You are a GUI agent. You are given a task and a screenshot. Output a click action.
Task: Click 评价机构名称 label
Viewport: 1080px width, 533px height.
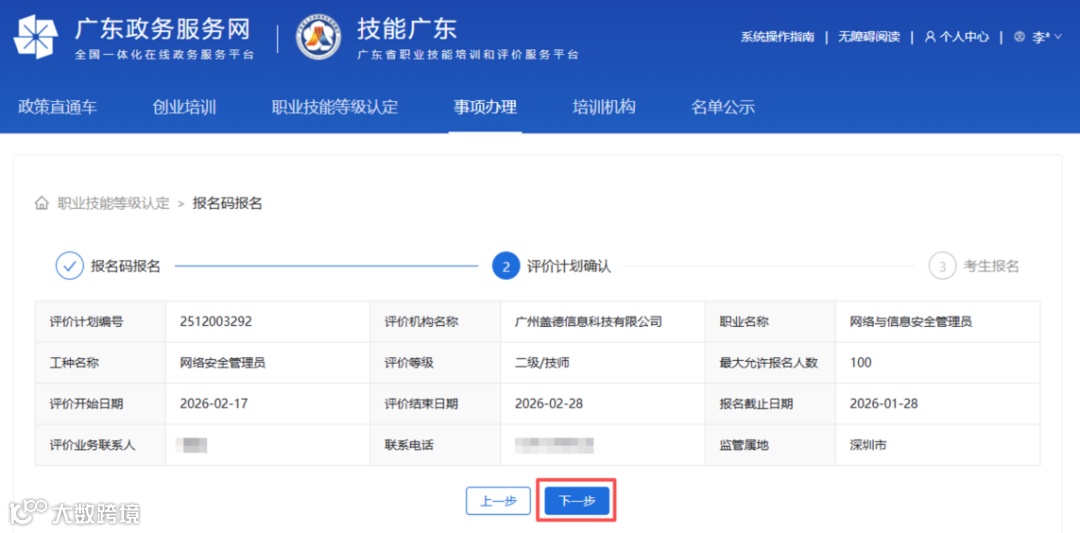point(422,322)
